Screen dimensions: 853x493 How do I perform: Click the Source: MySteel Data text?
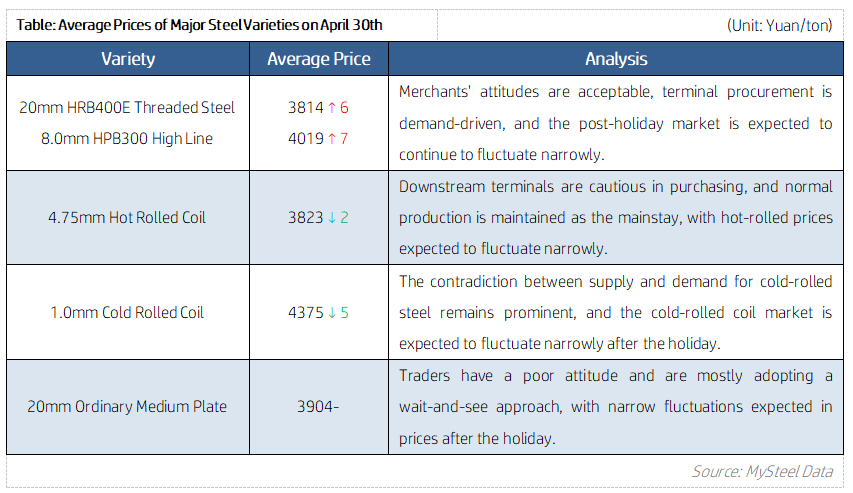[762, 470]
